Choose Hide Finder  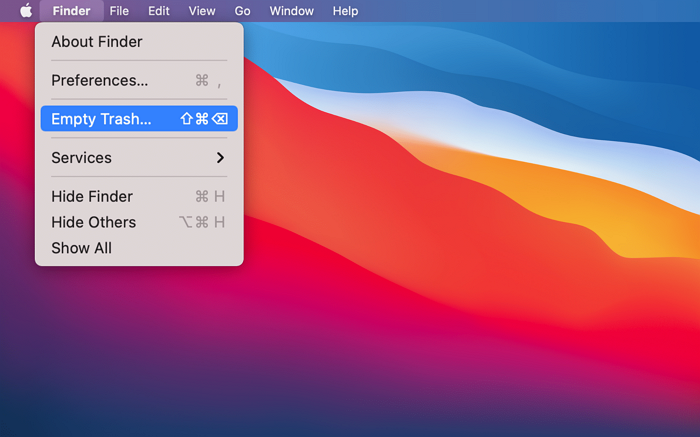tap(92, 196)
